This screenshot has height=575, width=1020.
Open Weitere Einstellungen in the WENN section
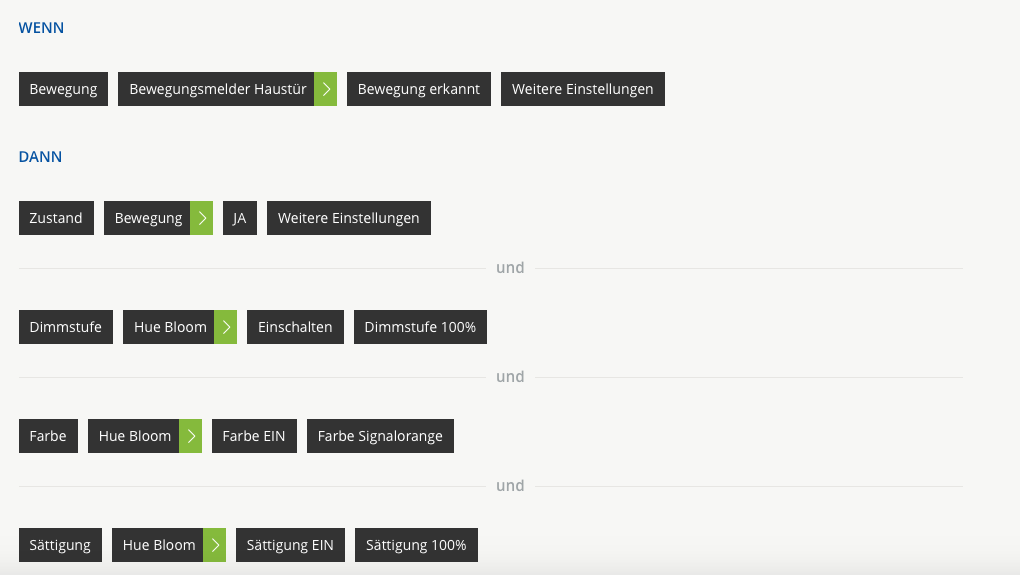point(582,89)
